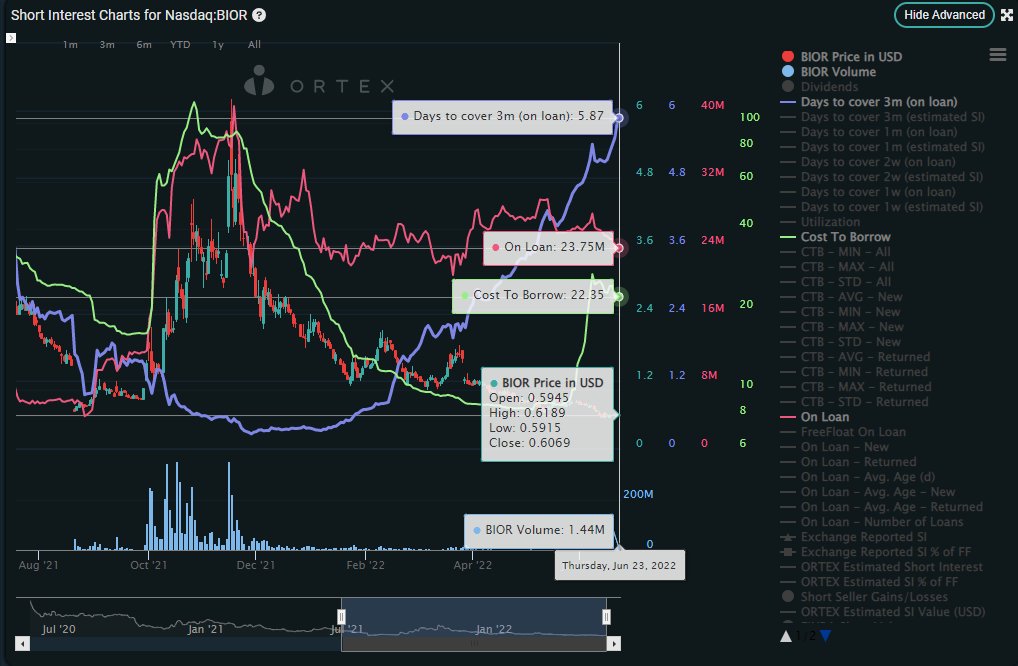
Task: Click the navigator right range handle
Action: pos(606,617)
